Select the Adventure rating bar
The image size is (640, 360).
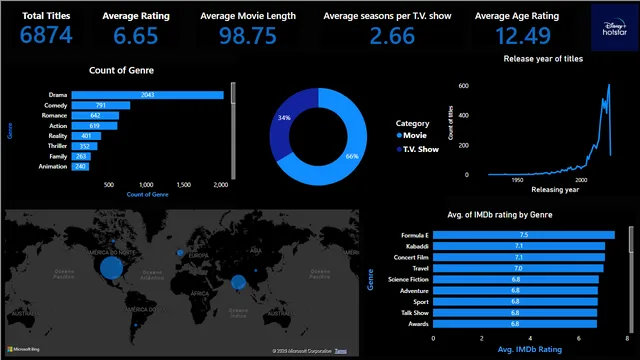[516, 291]
